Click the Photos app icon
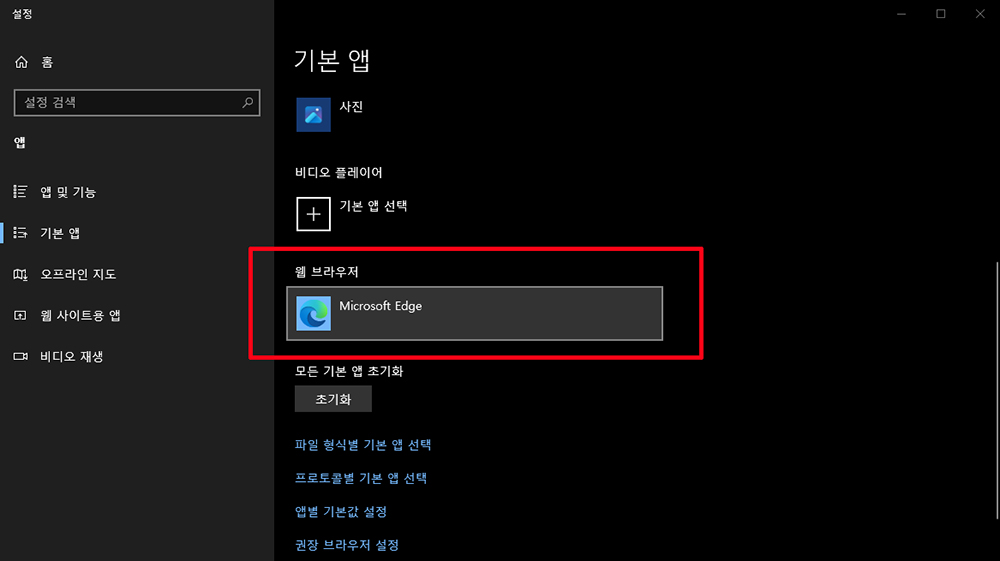The width and height of the screenshot is (1000, 561). [313, 115]
